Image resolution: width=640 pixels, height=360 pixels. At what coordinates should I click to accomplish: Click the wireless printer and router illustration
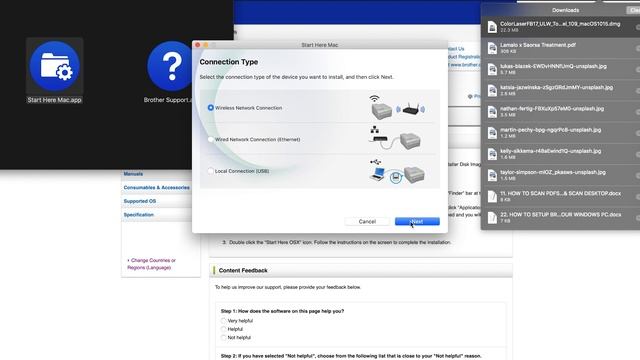397,107
